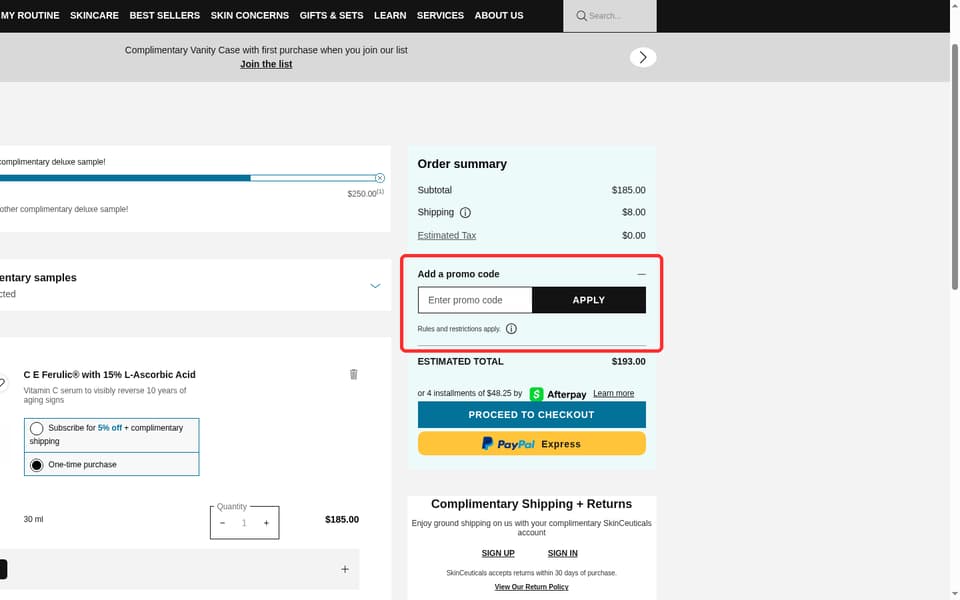Open the SKINCARE menu
The width and height of the screenshot is (960, 600).
94,15
